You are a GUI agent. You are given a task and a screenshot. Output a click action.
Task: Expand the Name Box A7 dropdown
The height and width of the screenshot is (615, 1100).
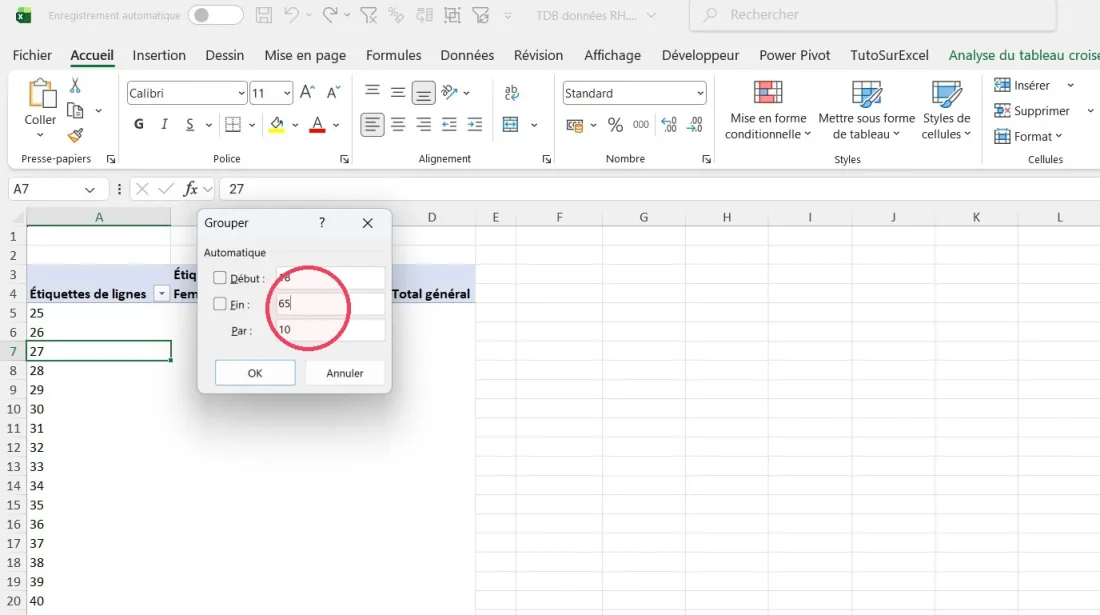[90, 189]
